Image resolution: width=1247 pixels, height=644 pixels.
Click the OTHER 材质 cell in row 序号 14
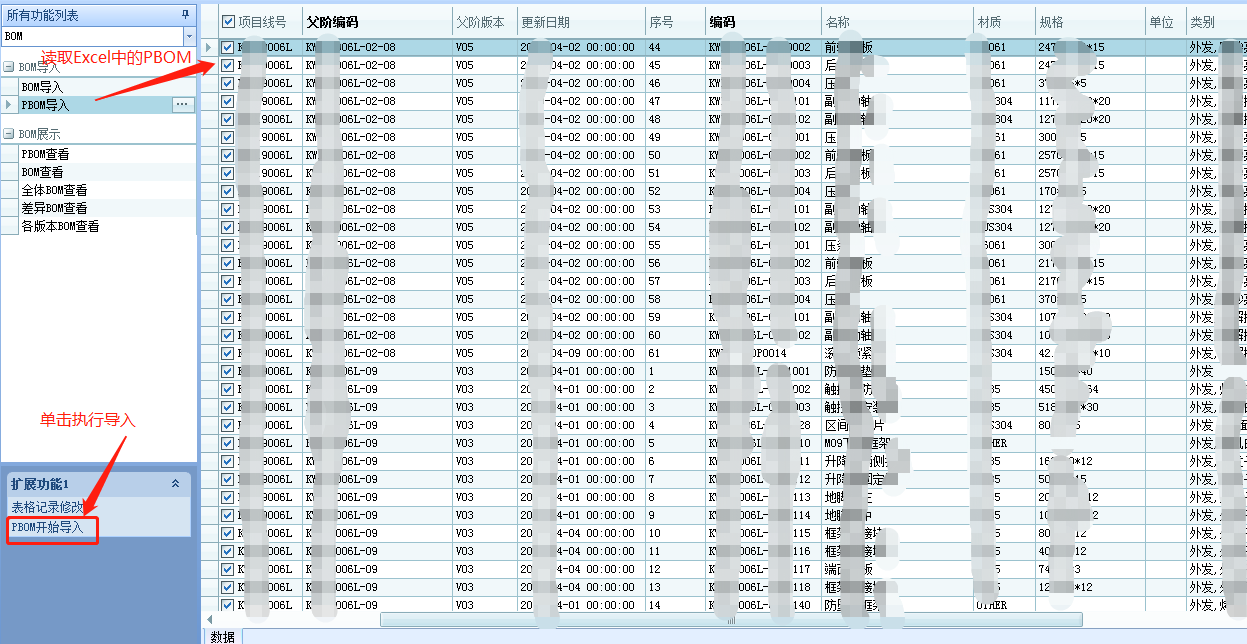[1004, 605]
